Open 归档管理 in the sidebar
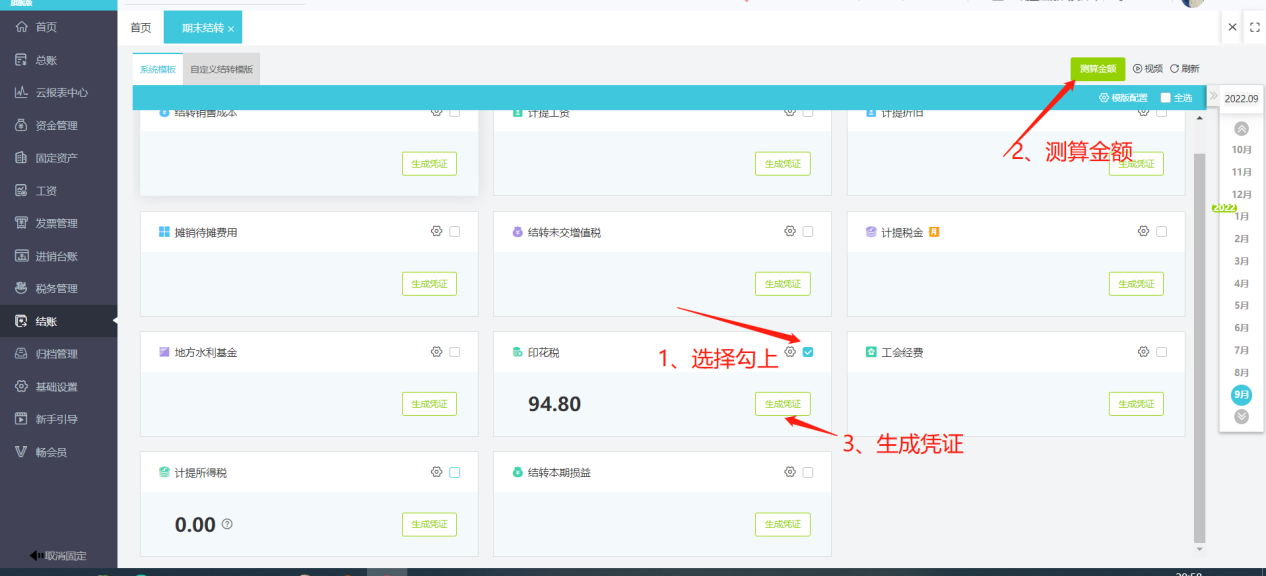The height and width of the screenshot is (576, 1266). click(x=58, y=354)
